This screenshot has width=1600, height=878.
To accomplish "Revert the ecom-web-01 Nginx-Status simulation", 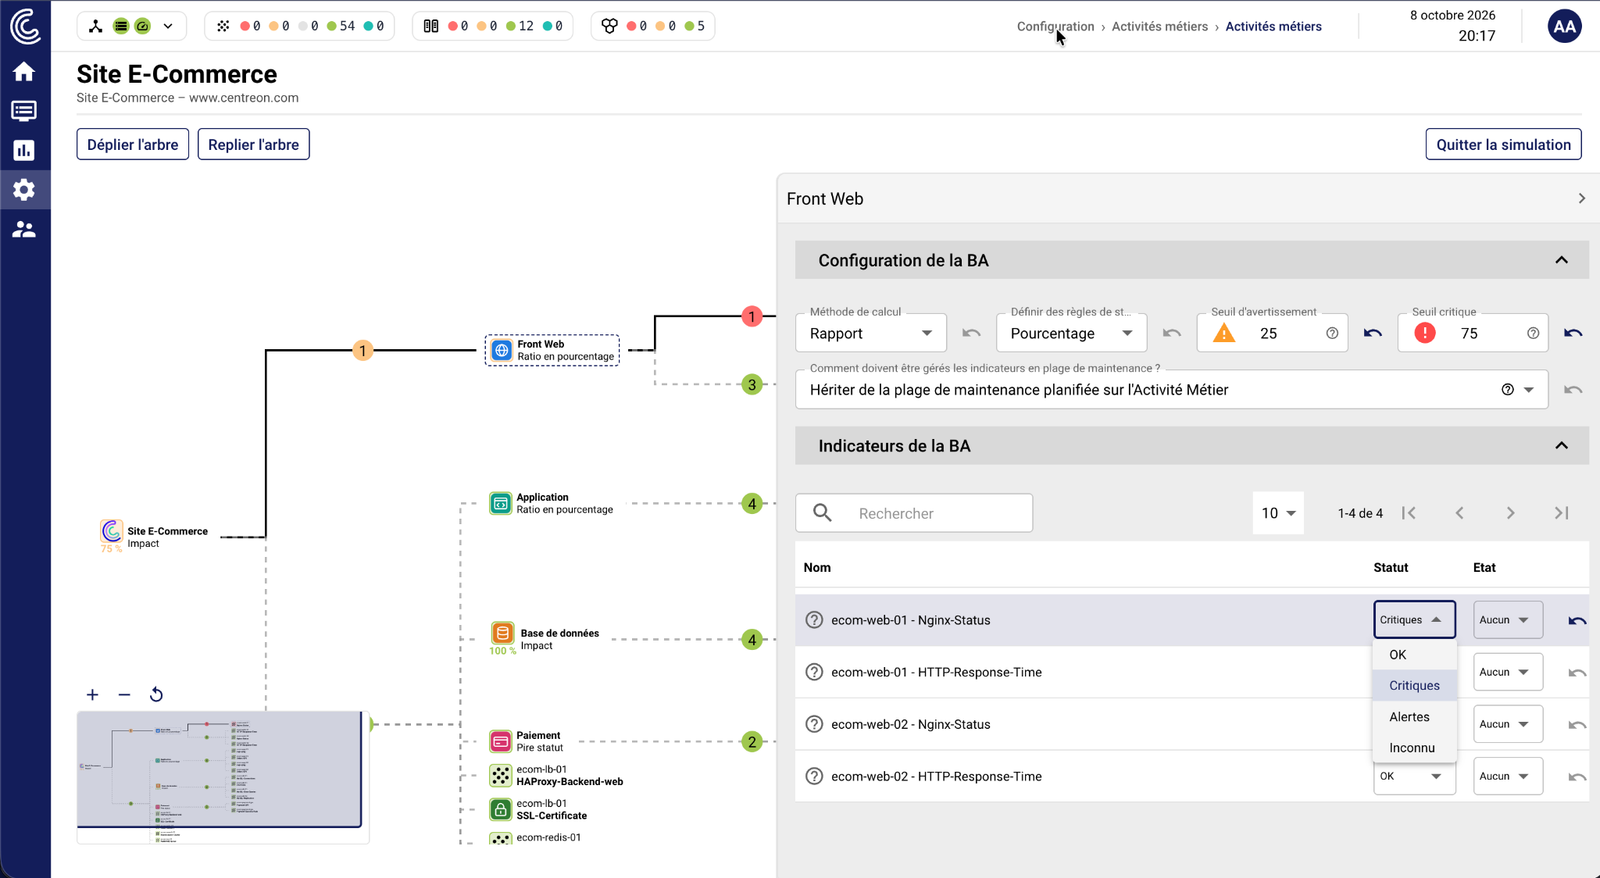I will [1577, 620].
